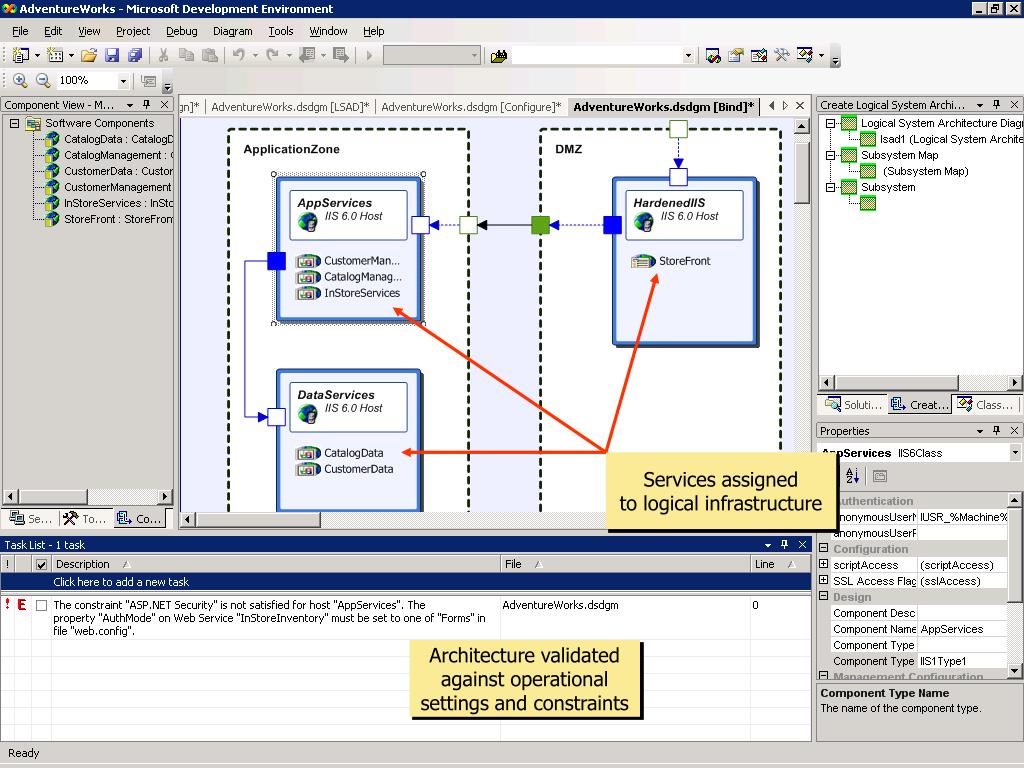1024x768 pixels.
Task: Select lsad1 Logical System Architecture item
Action: (950, 139)
